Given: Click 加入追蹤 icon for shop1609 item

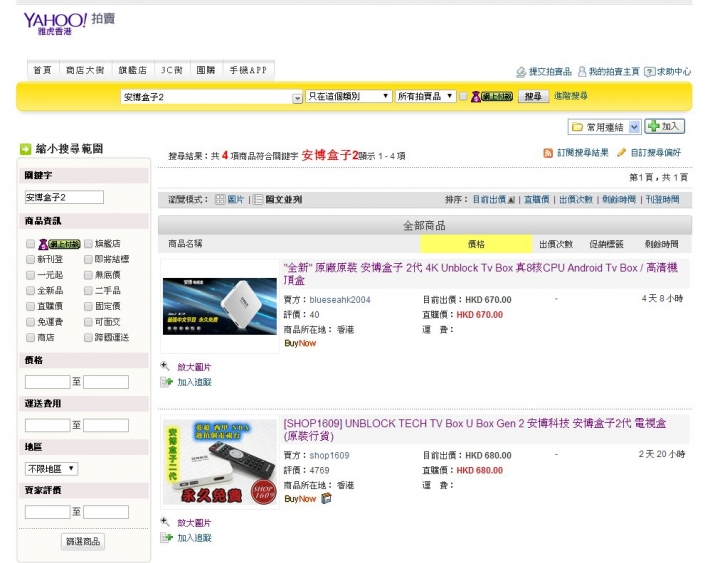Looking at the screenshot, I should 166,537.
